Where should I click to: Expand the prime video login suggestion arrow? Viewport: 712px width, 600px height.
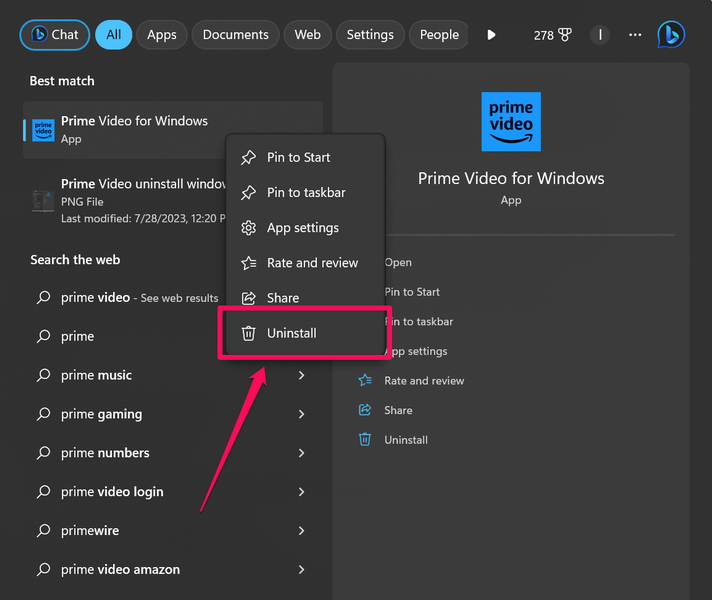pyautogui.click(x=302, y=492)
